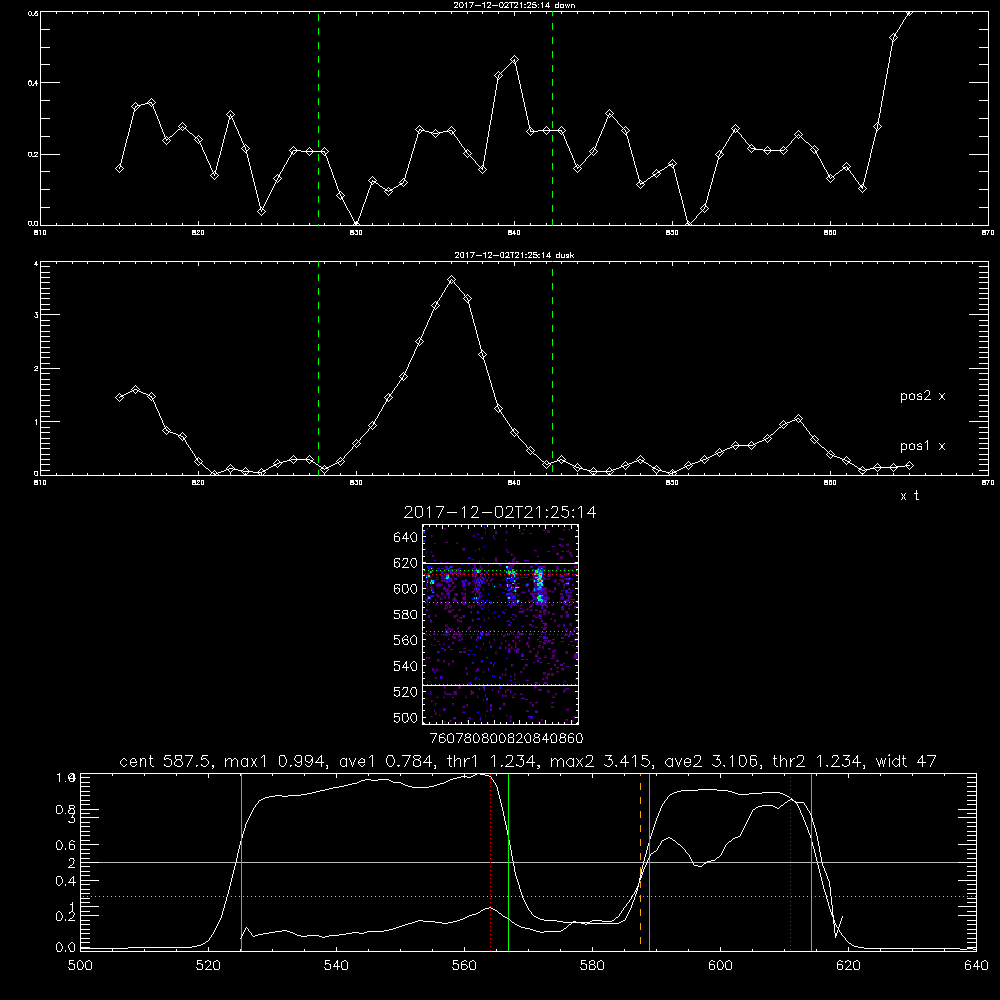Image resolution: width=1000 pixels, height=1000 pixels.
Task: Click the 'thr2 1.234' value
Action: [818, 761]
